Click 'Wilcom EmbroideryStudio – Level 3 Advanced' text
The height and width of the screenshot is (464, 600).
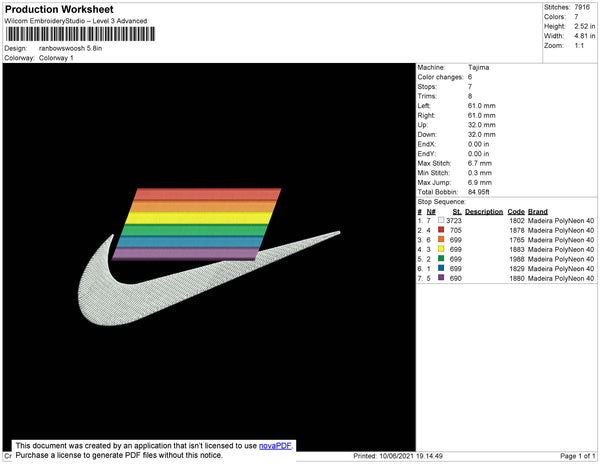[x=75, y=21]
